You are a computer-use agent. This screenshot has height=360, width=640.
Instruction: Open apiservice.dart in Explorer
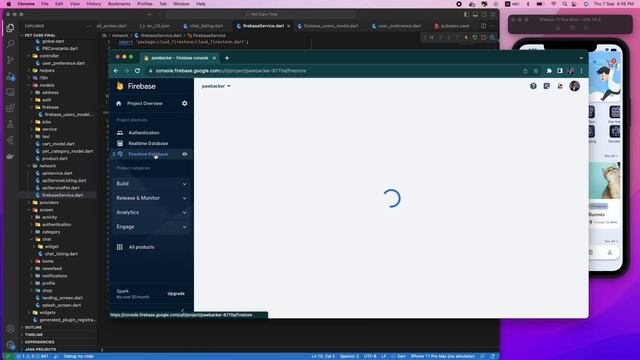coord(57,173)
